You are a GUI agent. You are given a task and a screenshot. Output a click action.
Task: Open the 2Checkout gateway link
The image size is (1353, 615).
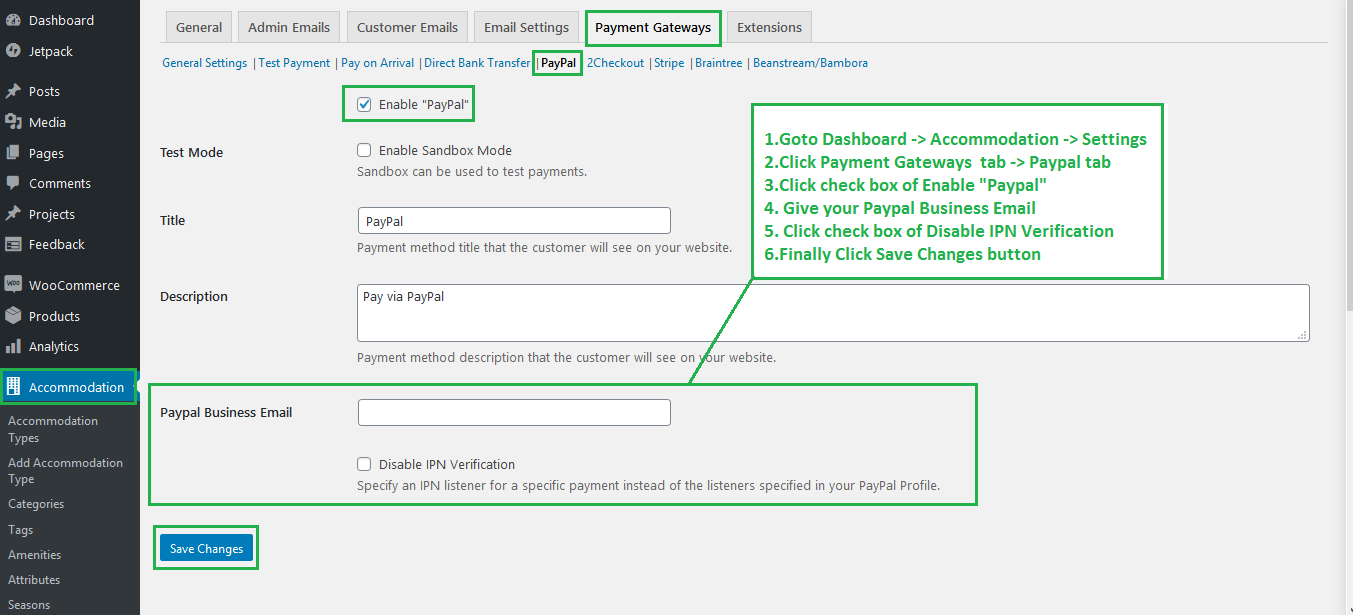(615, 63)
